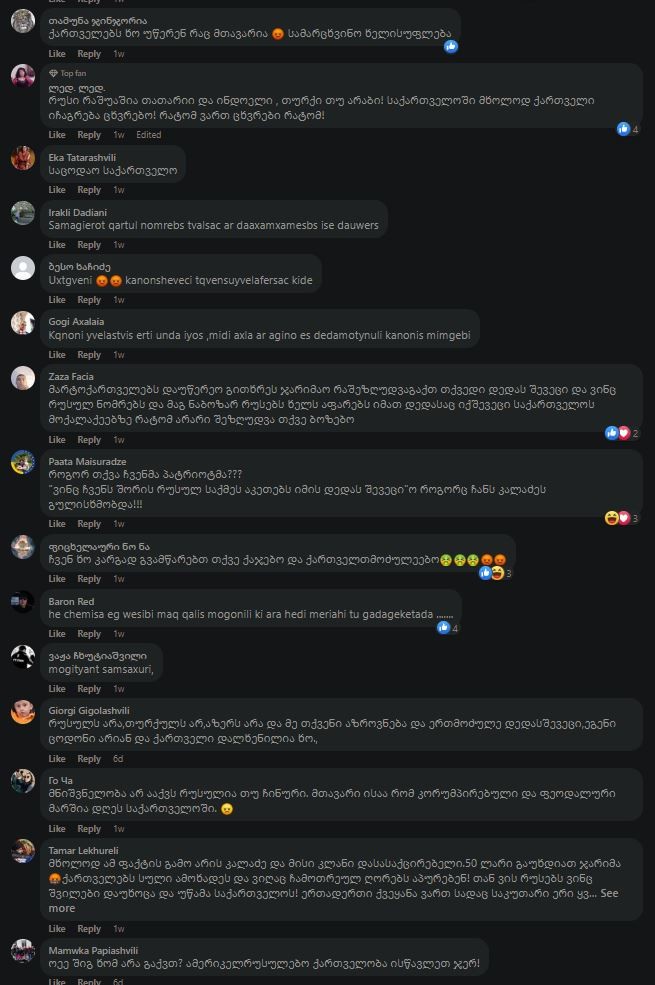
Task: Open Mamwka Papiashvili's profile name link
Action: (x=93, y=950)
